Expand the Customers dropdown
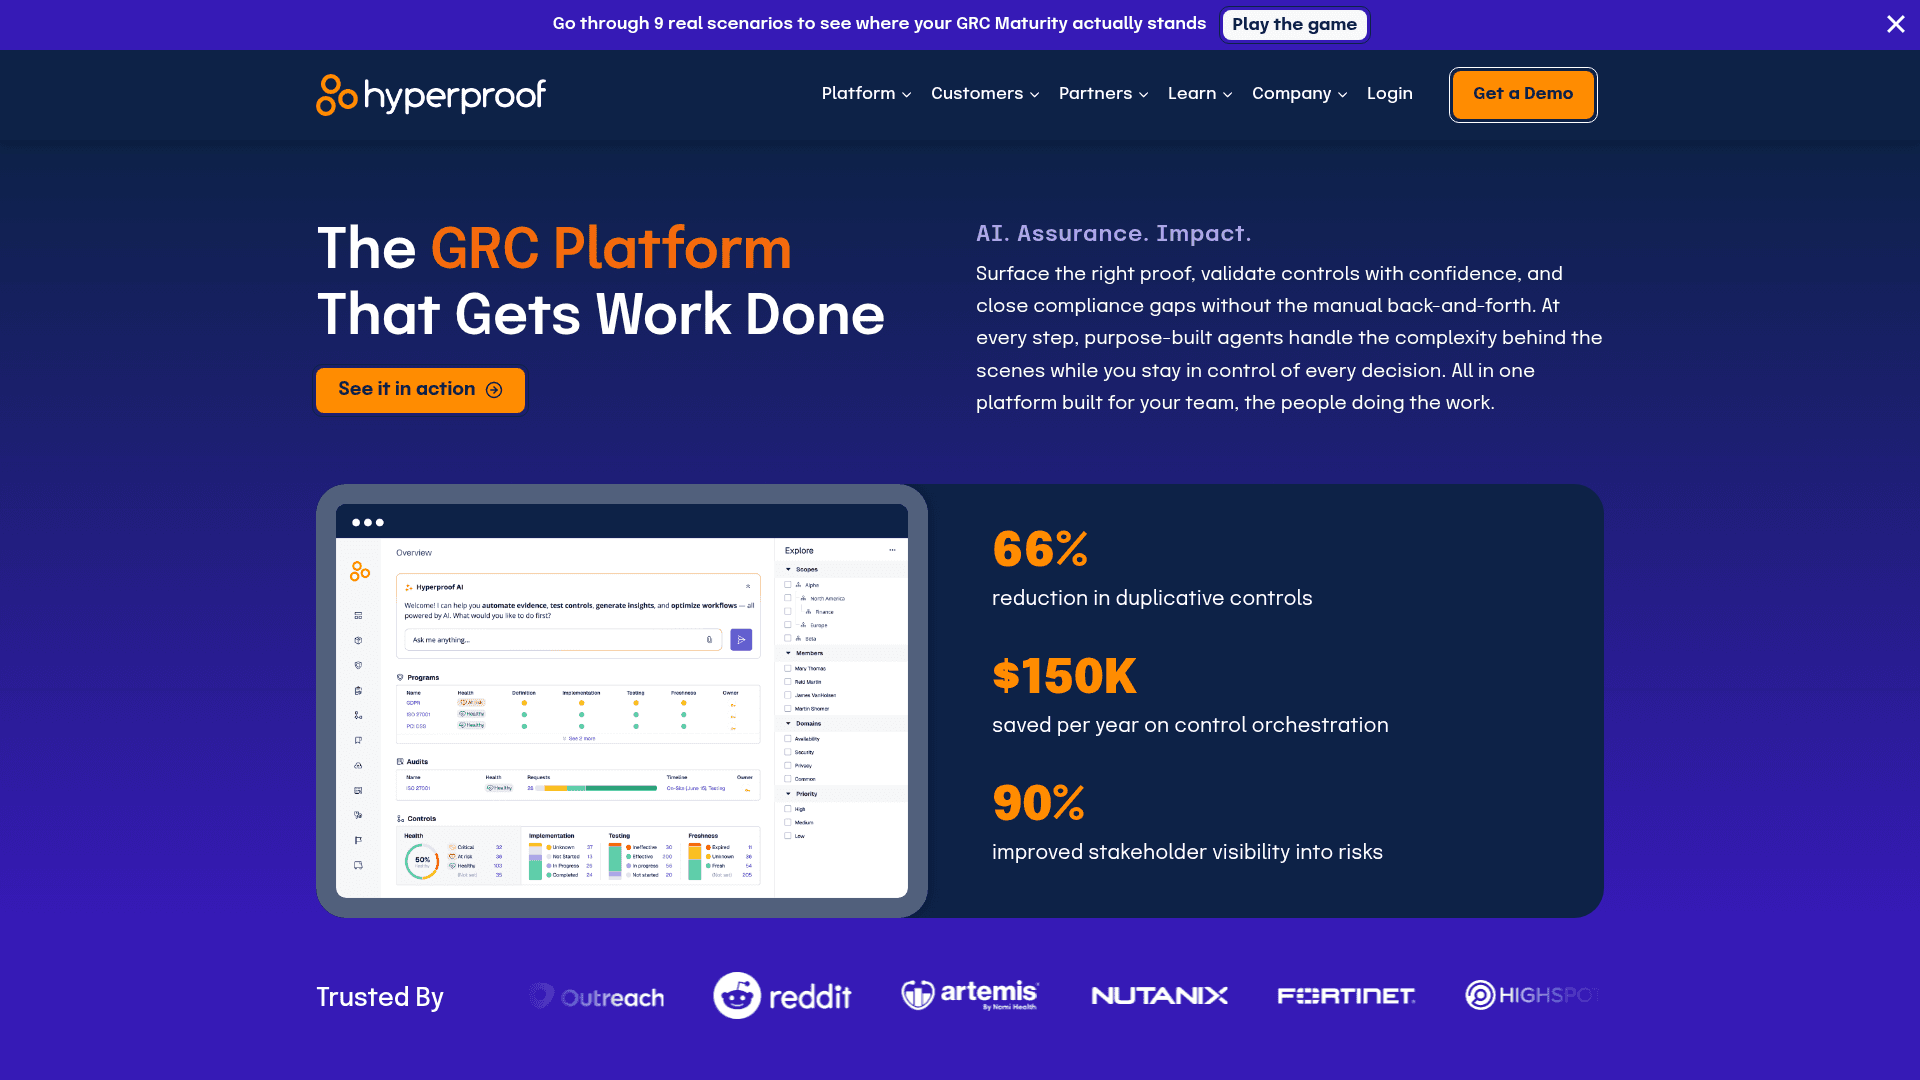This screenshot has height=1080, width=1920. coord(985,94)
